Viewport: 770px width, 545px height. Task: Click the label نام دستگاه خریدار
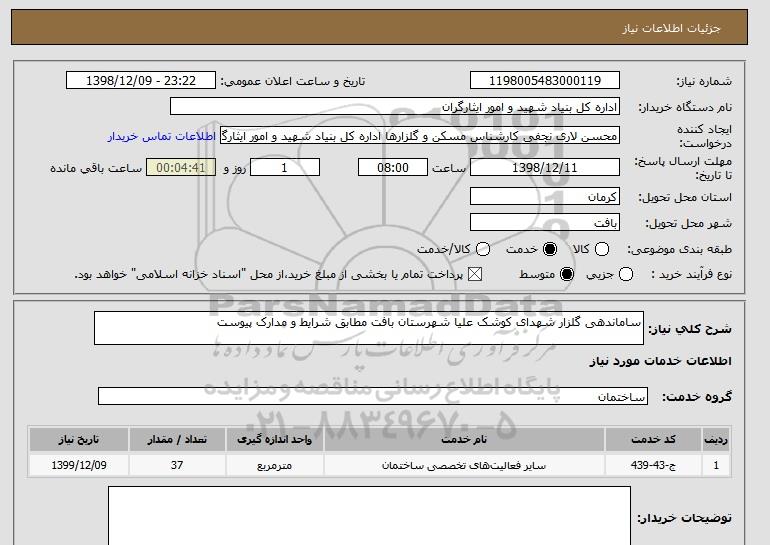click(x=685, y=108)
